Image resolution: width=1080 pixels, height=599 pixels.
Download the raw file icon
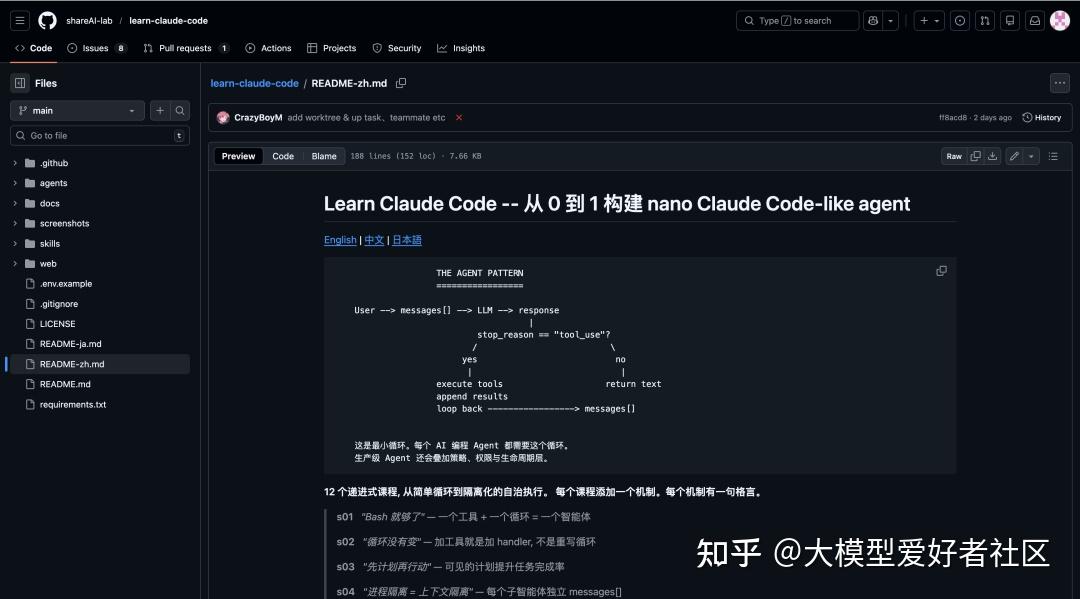tap(993, 156)
